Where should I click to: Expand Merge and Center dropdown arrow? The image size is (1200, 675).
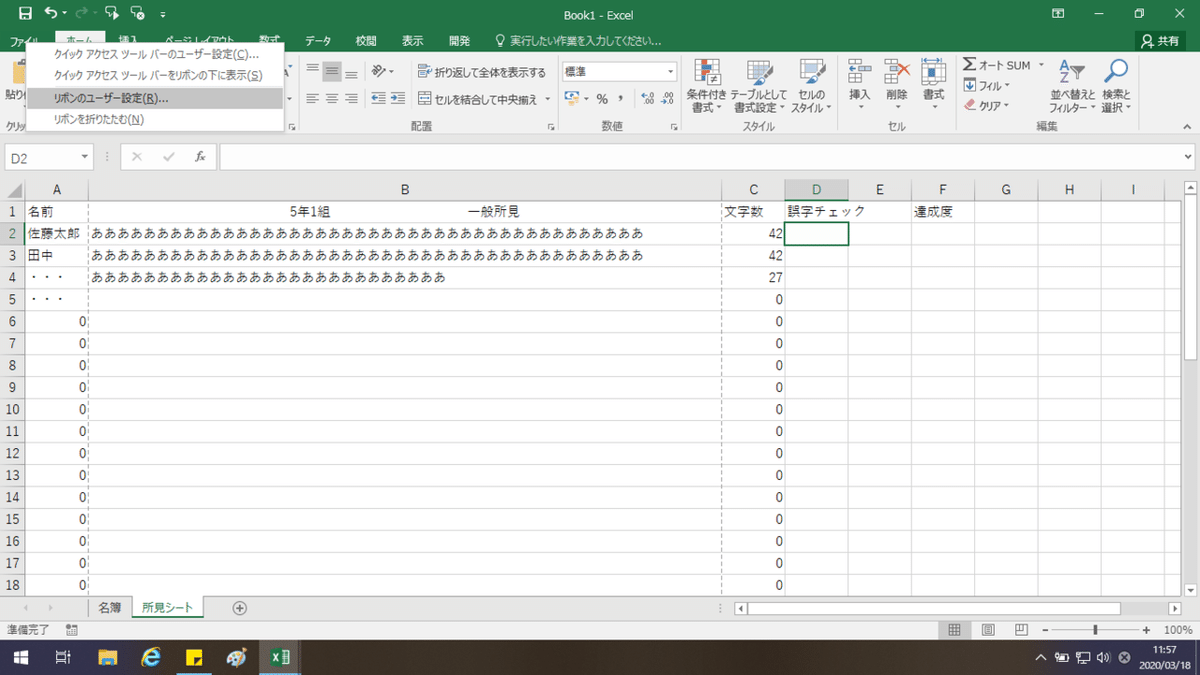[x=548, y=99]
